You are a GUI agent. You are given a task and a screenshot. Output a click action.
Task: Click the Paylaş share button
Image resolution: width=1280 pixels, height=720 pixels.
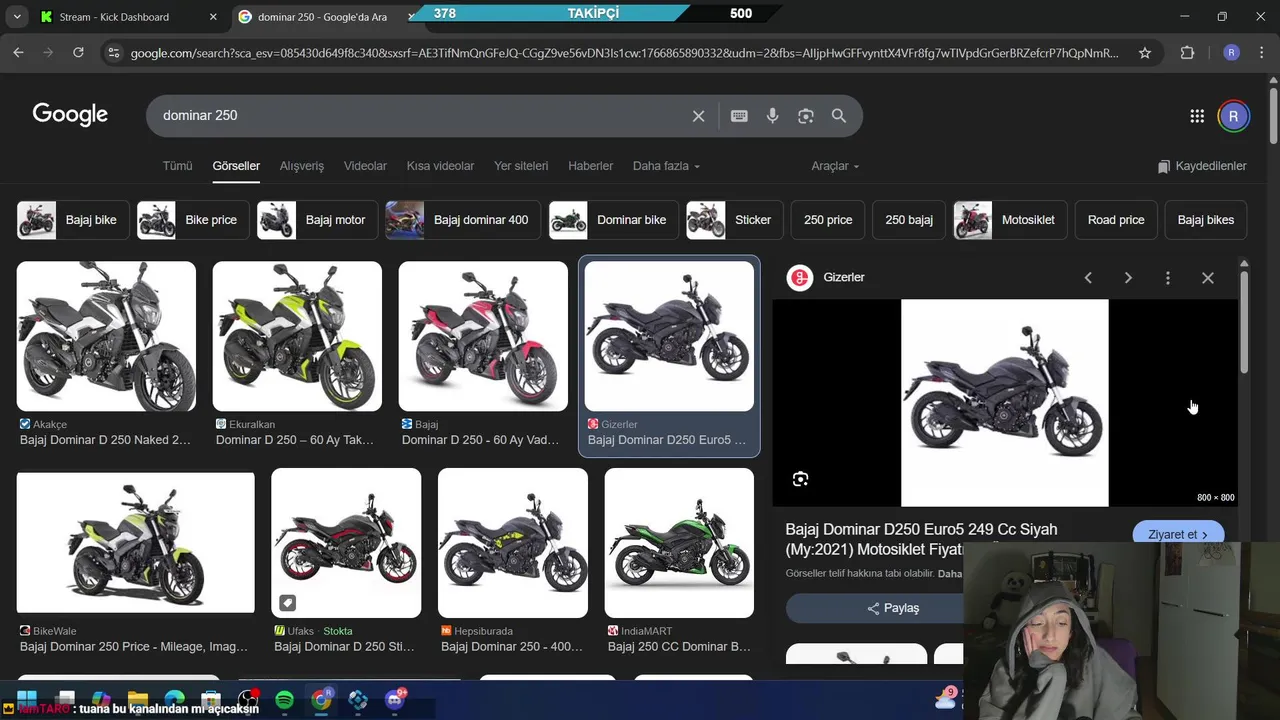click(x=892, y=608)
